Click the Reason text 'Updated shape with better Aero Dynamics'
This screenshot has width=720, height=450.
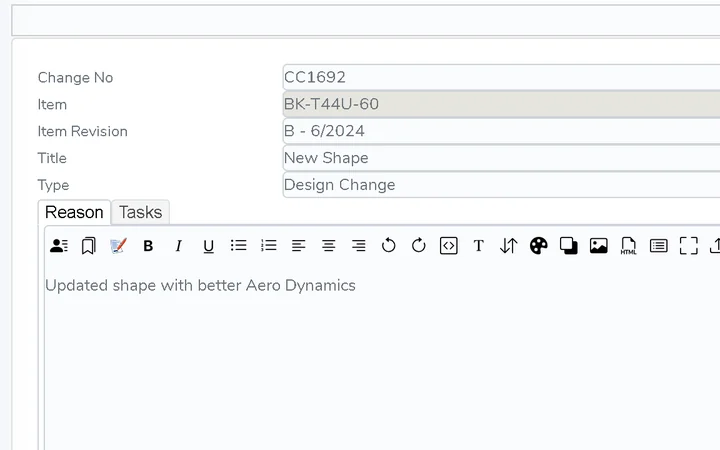click(x=200, y=286)
